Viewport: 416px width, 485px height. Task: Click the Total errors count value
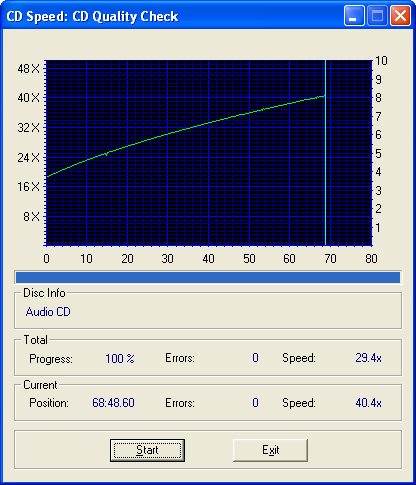255,358
